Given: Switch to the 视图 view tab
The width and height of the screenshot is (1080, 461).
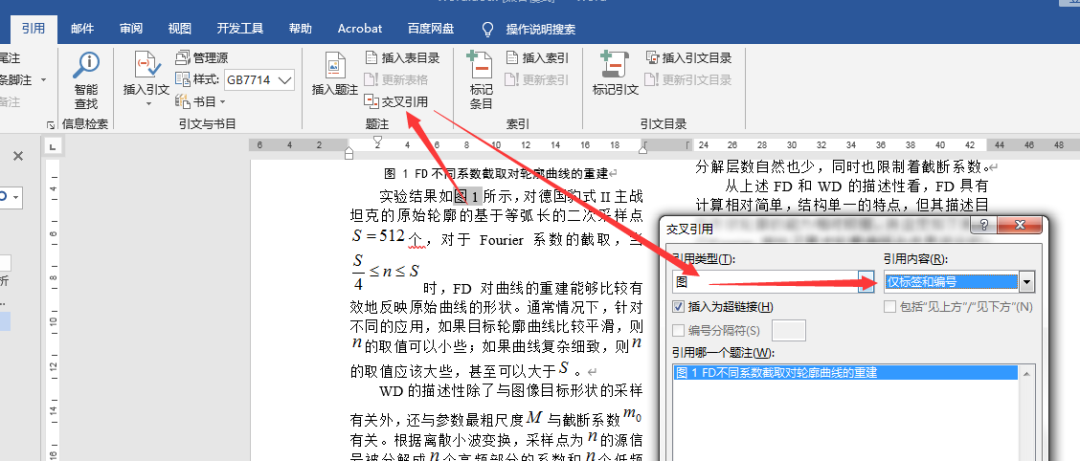Looking at the screenshot, I should [179, 29].
